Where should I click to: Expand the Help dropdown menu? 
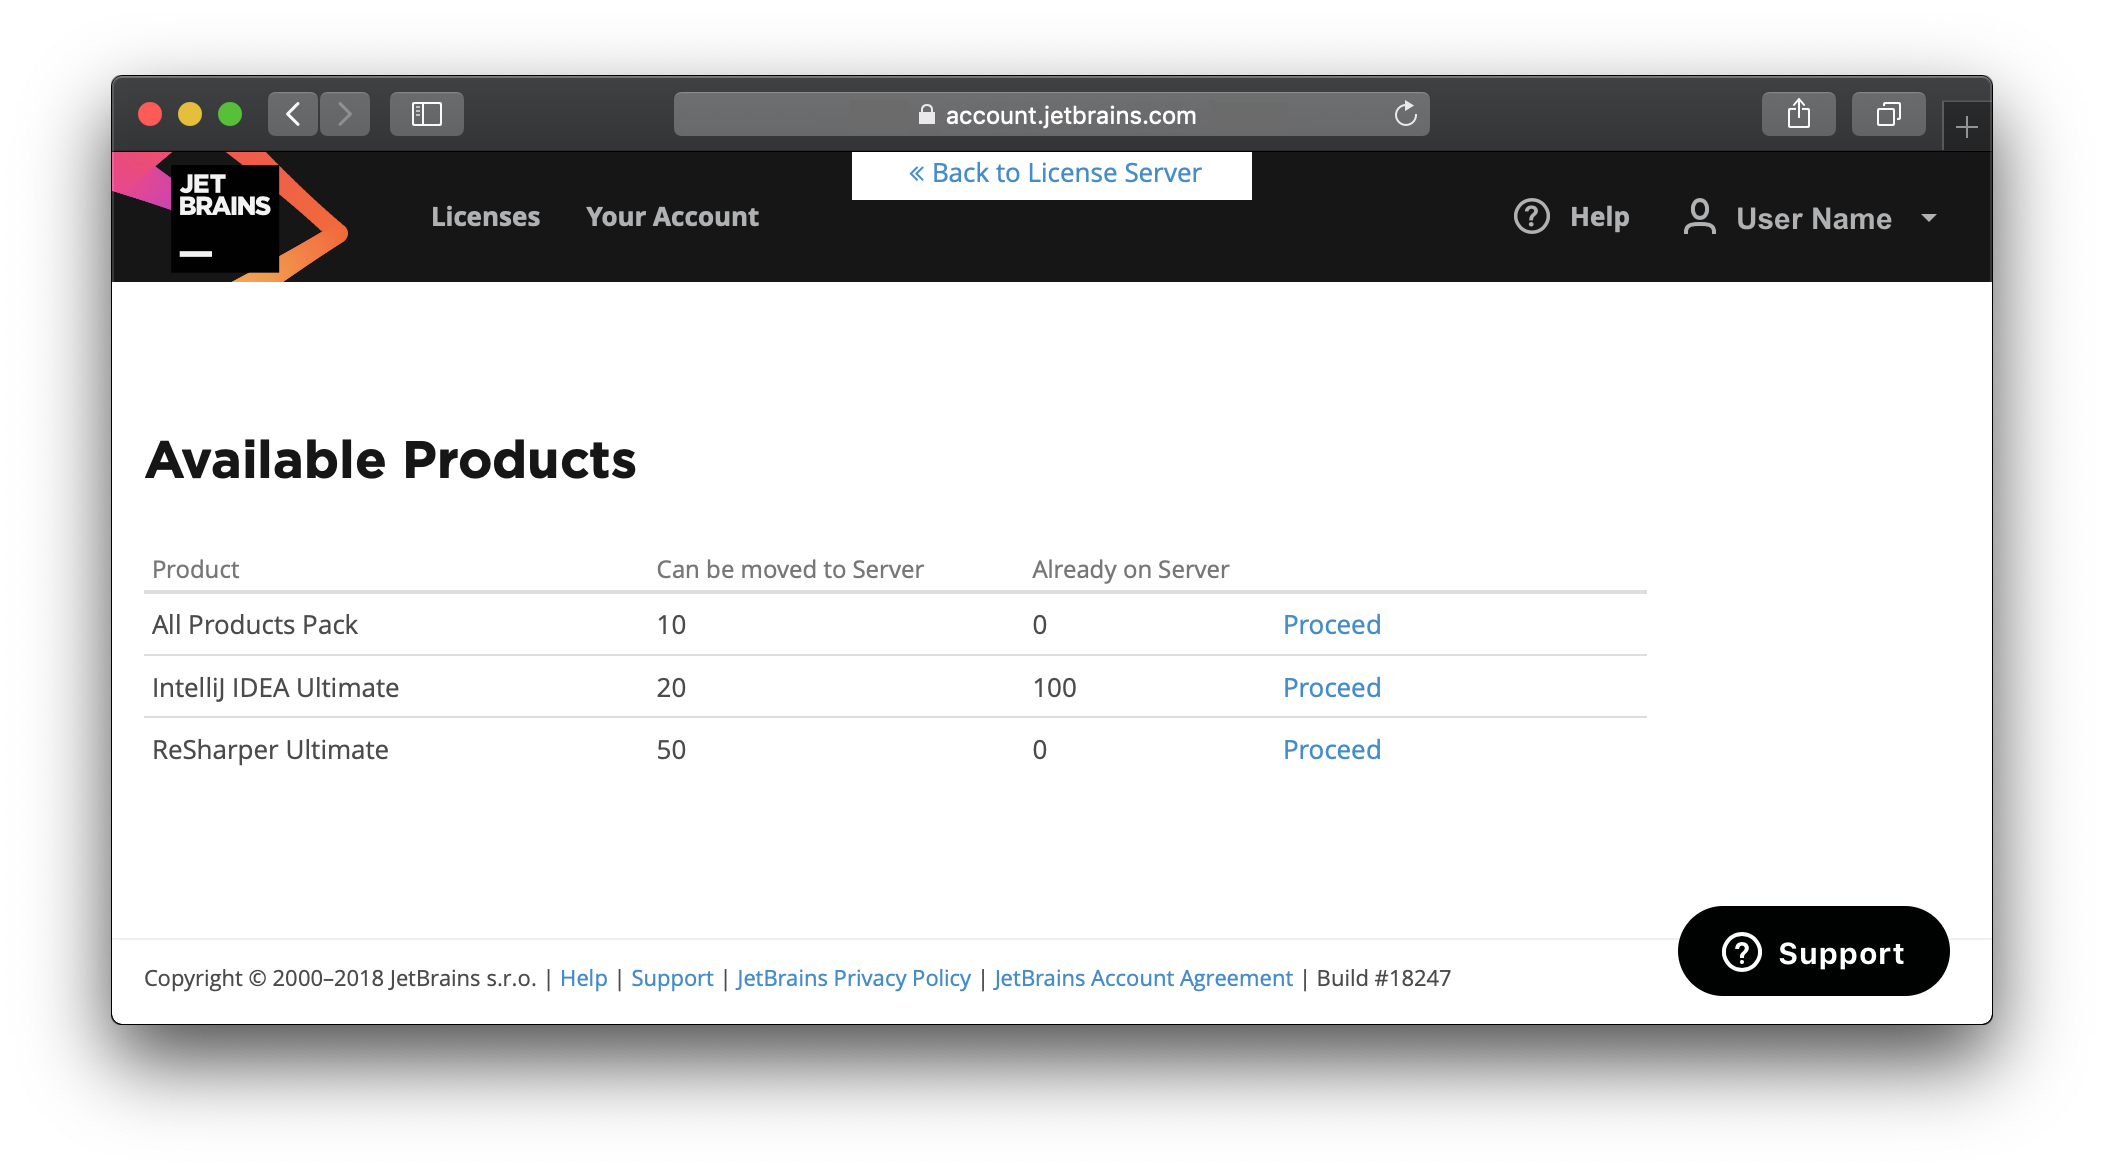click(x=1572, y=217)
